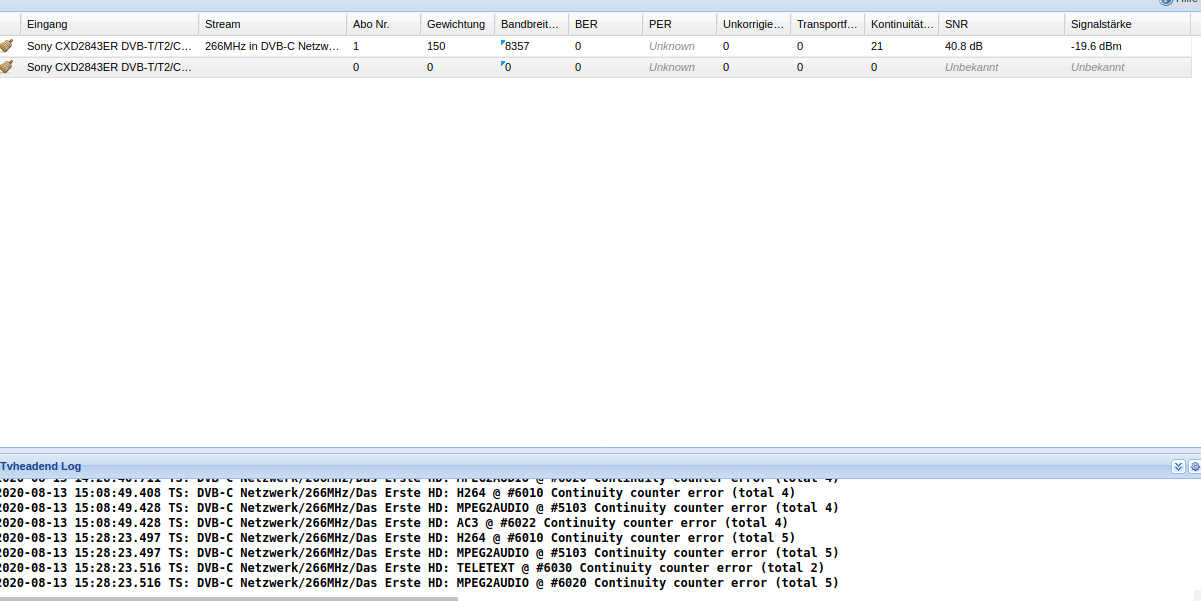Click the bandwidth value 8357
The width and height of the screenshot is (1201, 601).
tap(516, 46)
